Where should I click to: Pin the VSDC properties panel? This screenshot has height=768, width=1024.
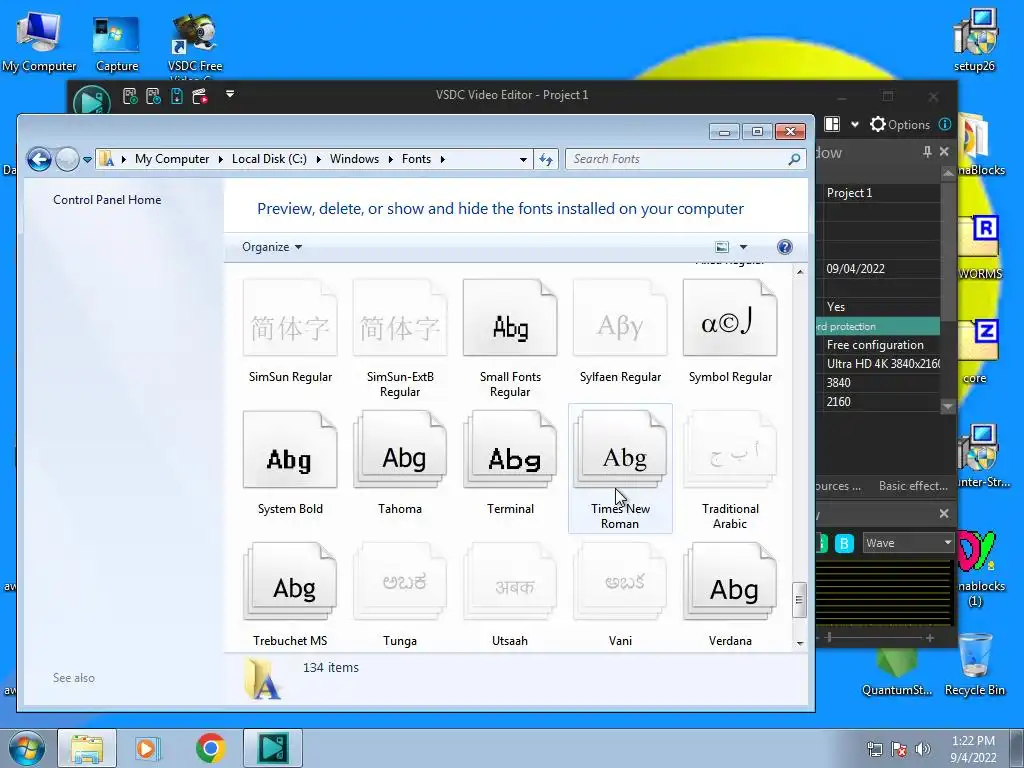927,152
